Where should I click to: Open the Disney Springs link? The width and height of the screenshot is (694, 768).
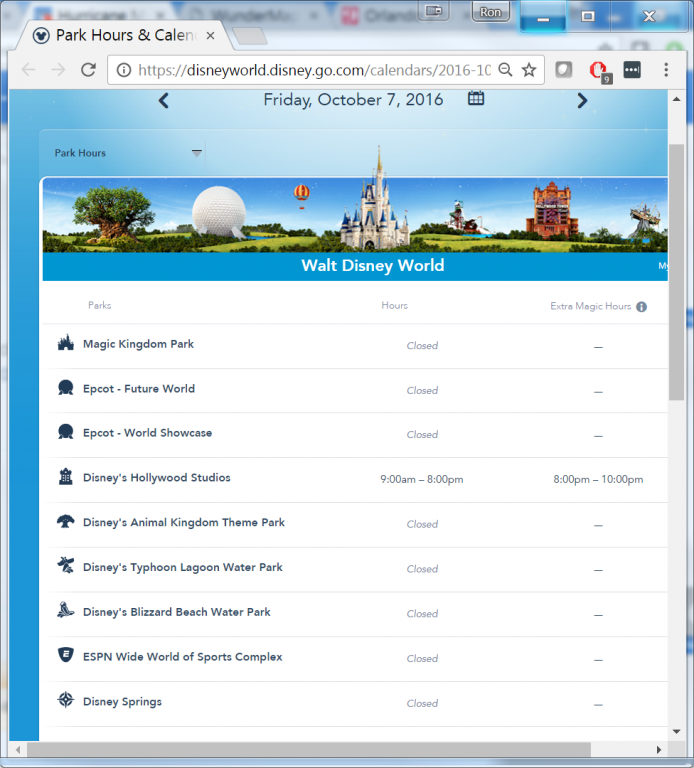pos(122,702)
